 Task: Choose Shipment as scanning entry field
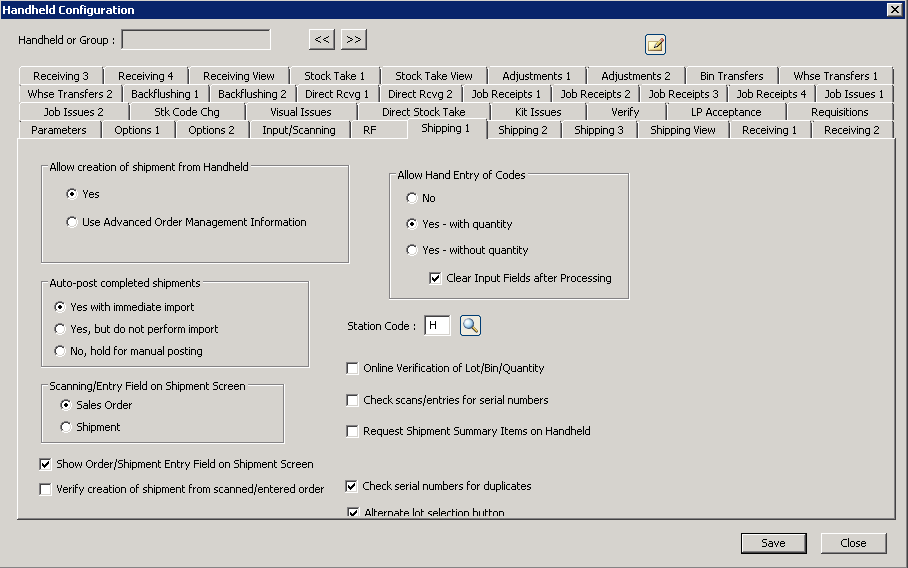pos(66,427)
